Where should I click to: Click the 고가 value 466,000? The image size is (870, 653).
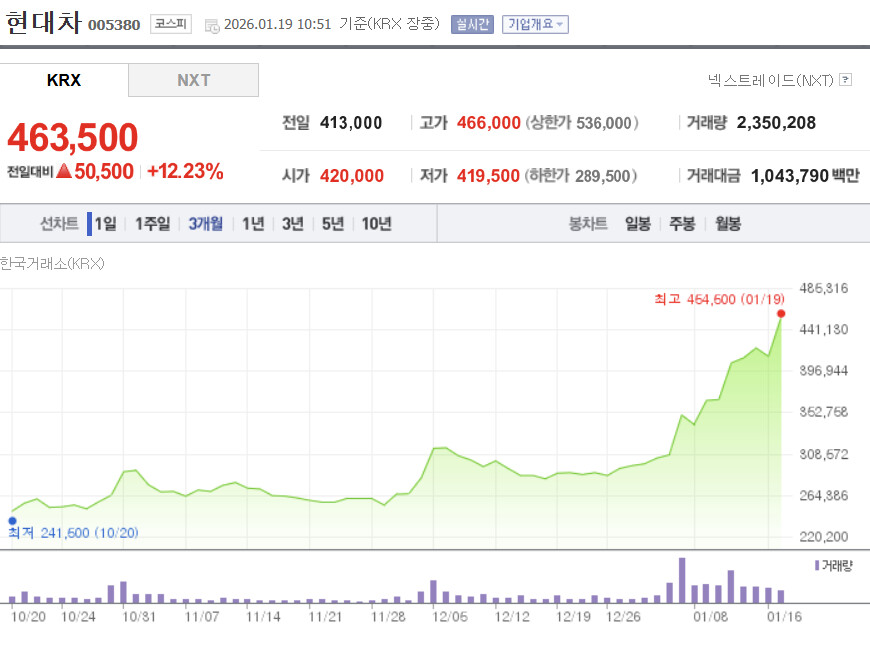489,123
